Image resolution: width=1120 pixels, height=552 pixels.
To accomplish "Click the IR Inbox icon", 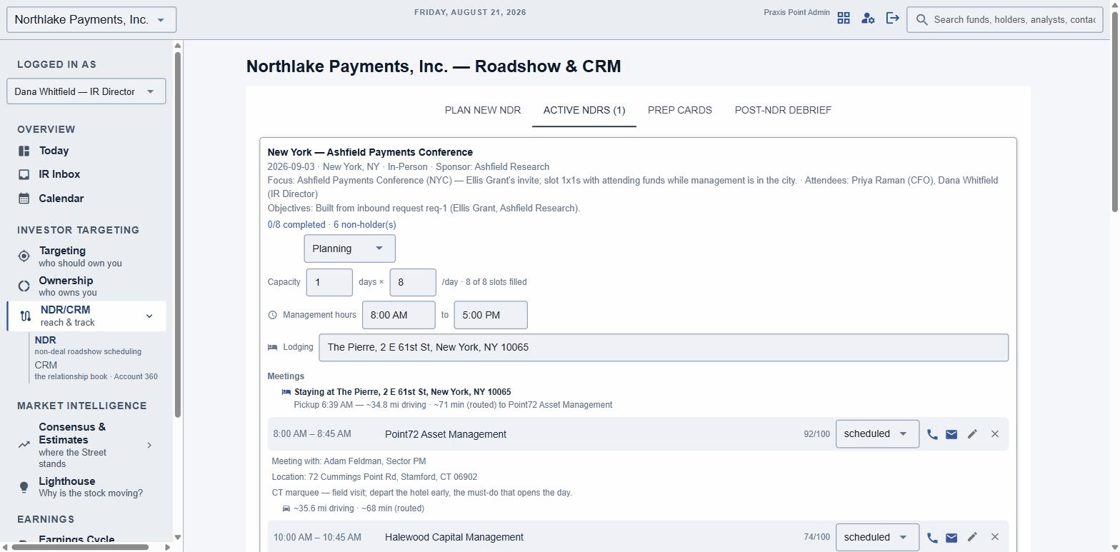I will [24, 174].
